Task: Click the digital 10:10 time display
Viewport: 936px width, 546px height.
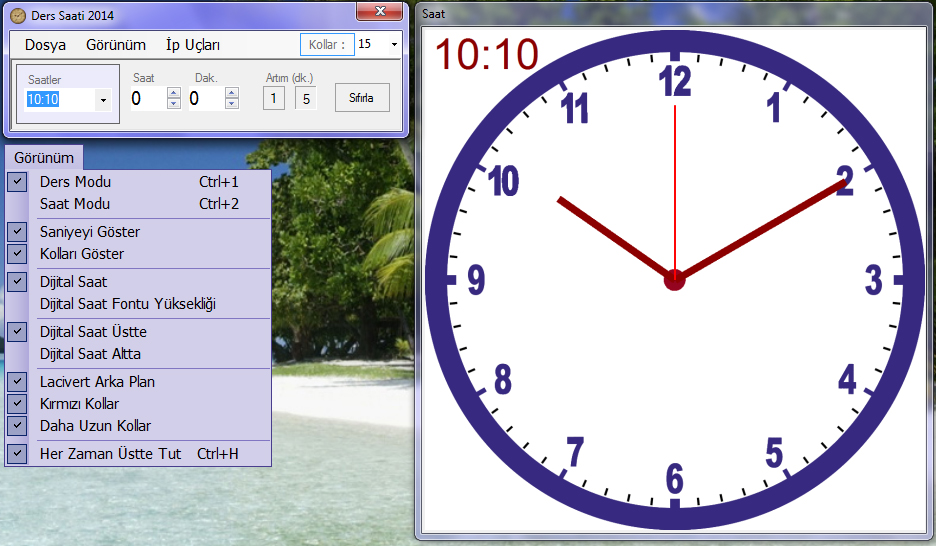Action: (486, 56)
